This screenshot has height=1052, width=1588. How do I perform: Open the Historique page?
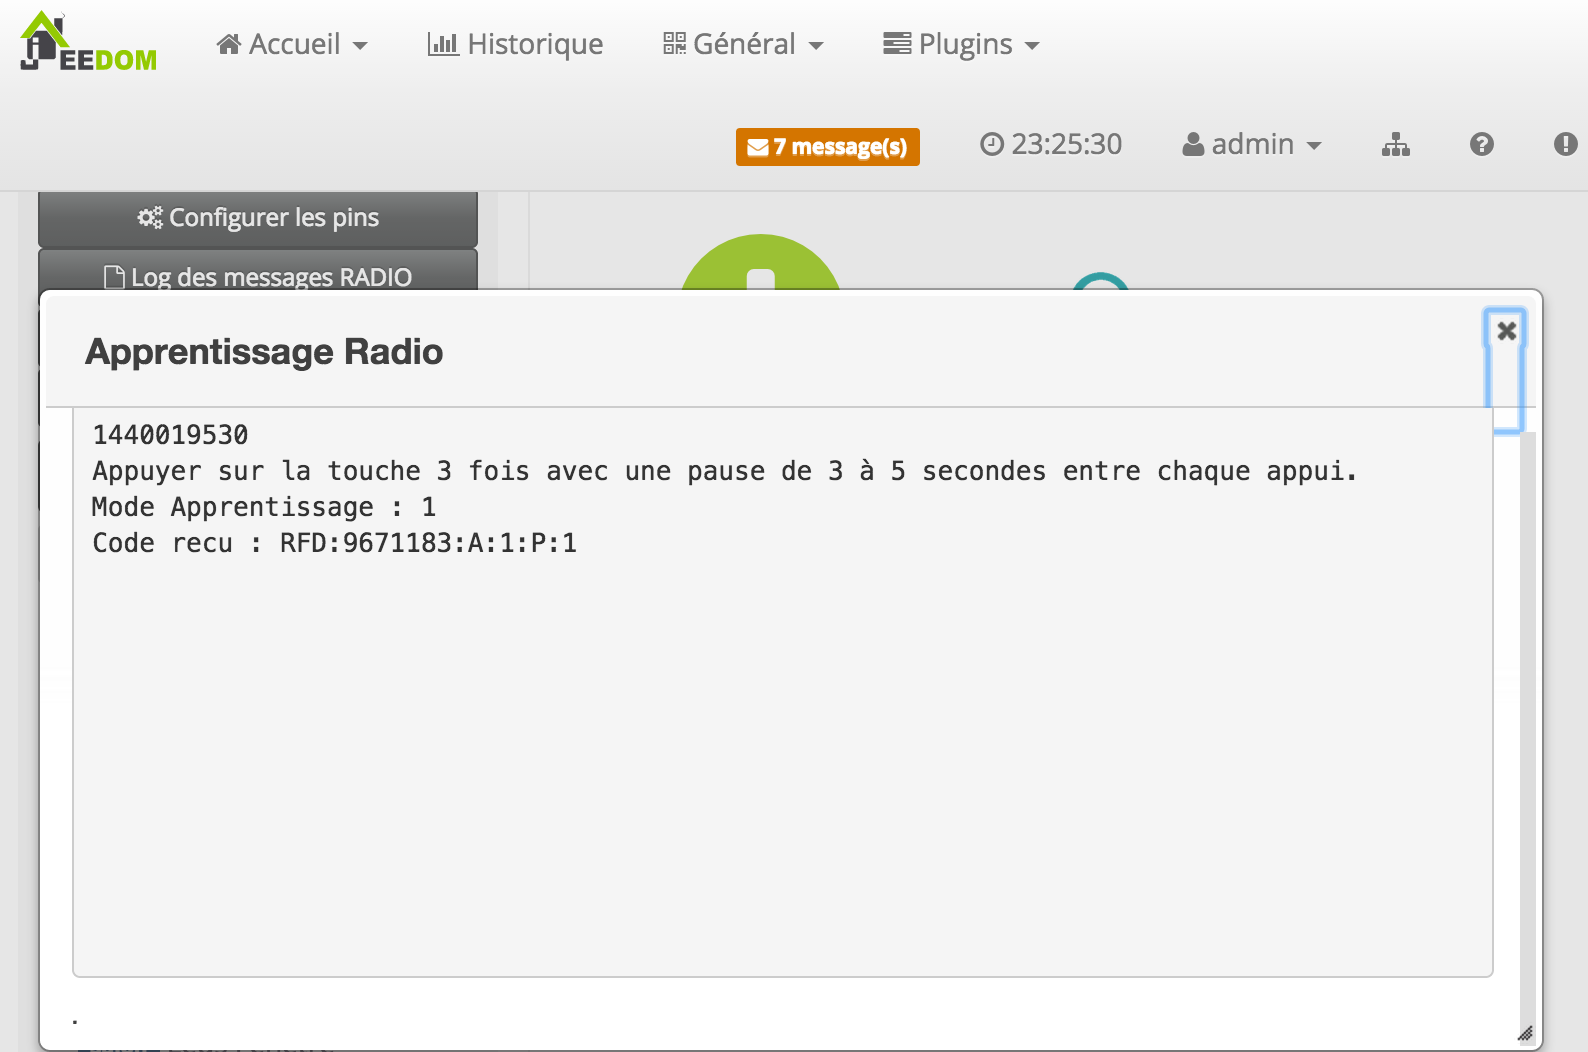click(515, 44)
